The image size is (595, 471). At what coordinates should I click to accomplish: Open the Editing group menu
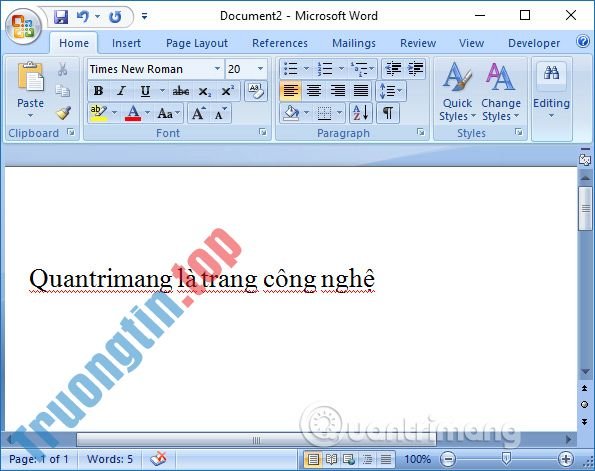point(551,91)
